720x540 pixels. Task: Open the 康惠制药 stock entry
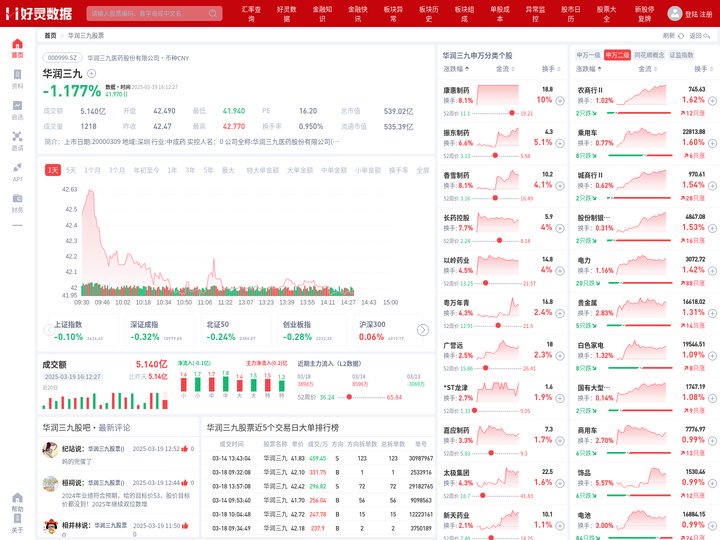[456, 90]
